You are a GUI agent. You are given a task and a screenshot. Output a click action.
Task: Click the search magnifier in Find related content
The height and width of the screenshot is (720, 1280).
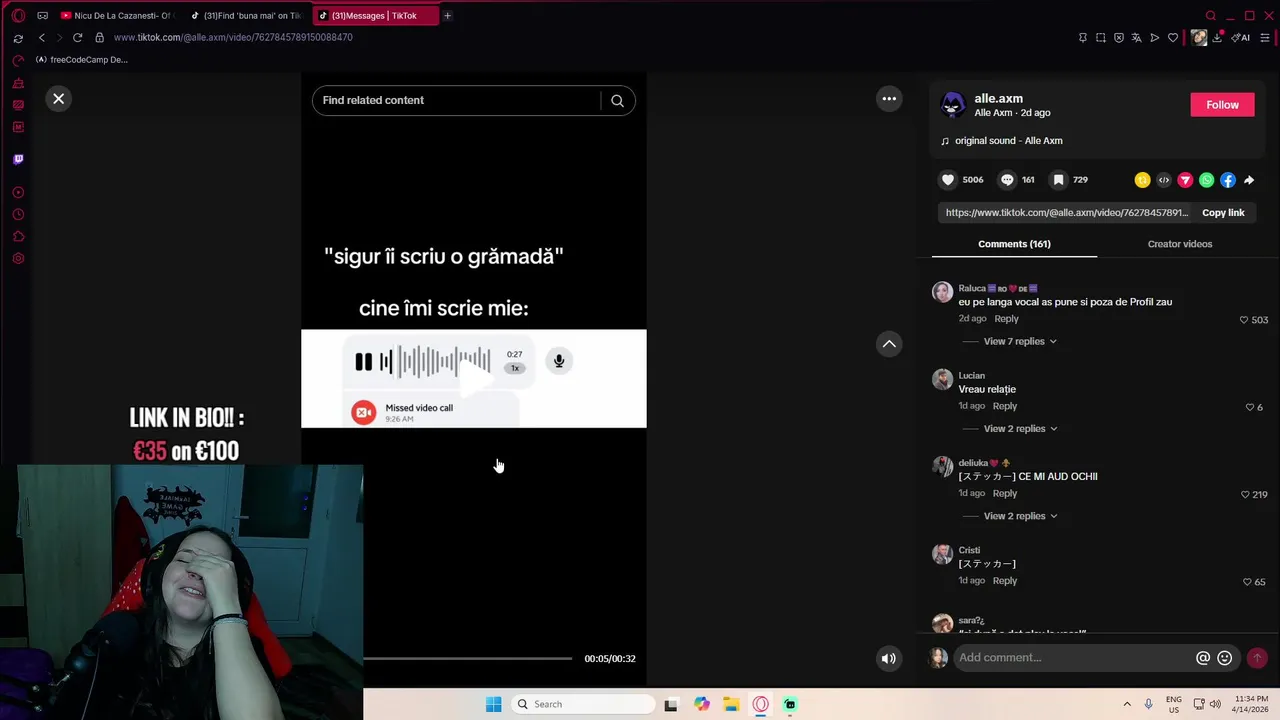[617, 100]
